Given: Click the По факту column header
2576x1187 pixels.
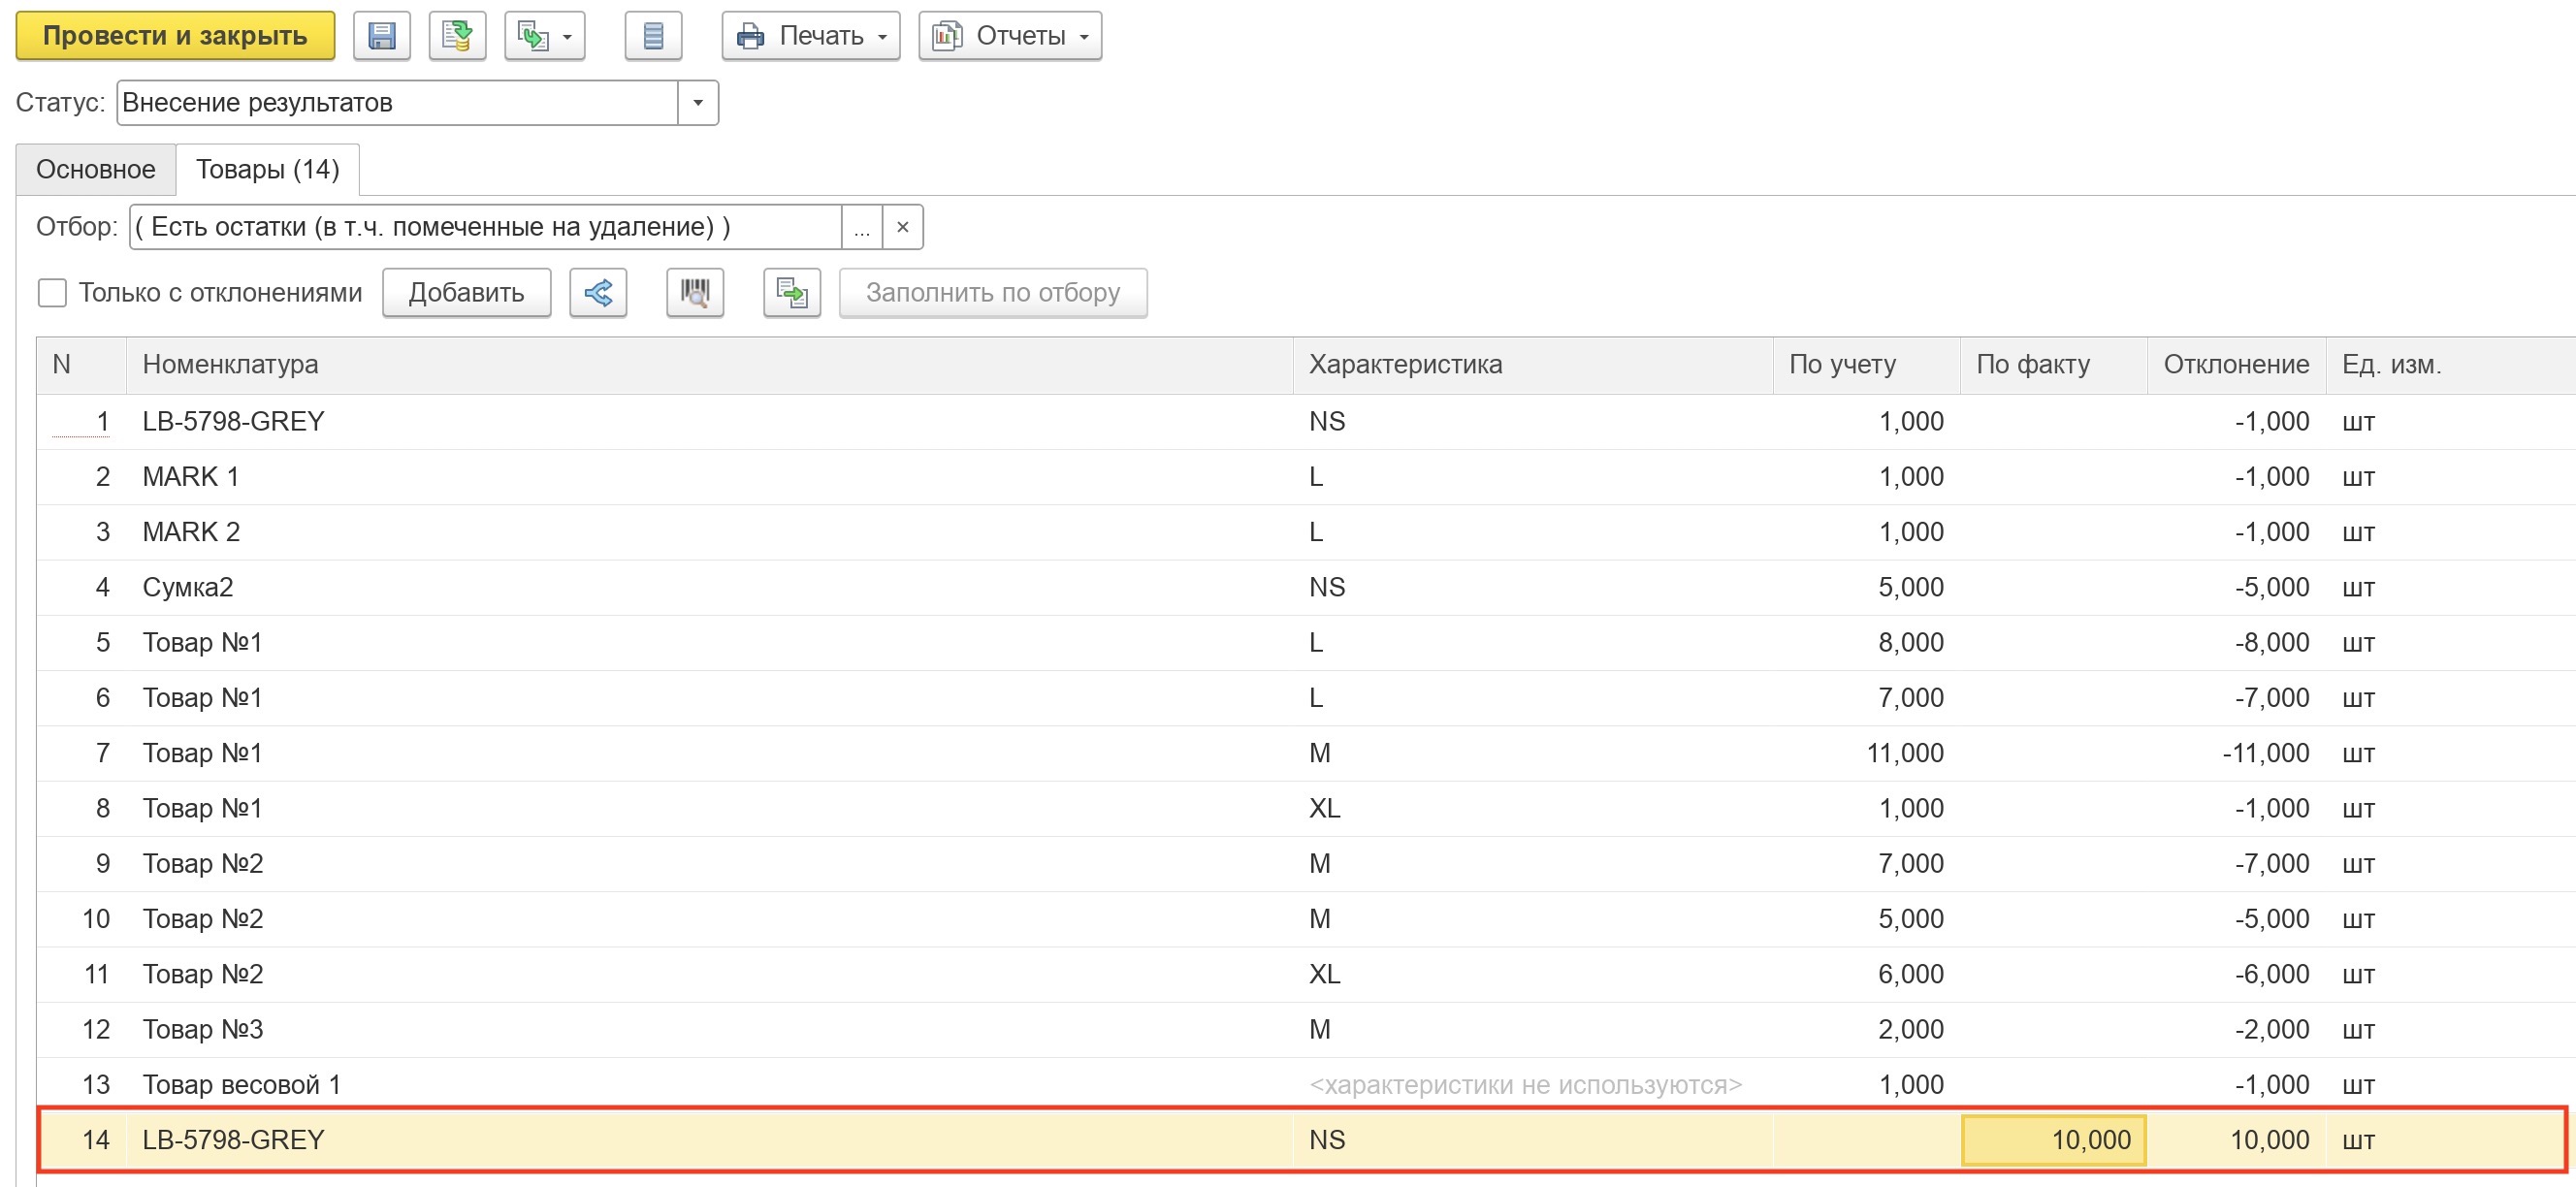Looking at the screenshot, I should pyautogui.click(x=2053, y=365).
